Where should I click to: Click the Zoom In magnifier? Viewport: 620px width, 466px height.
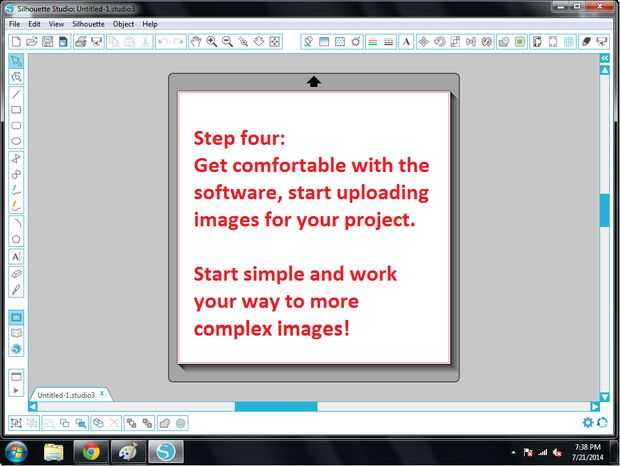pyautogui.click(x=212, y=42)
